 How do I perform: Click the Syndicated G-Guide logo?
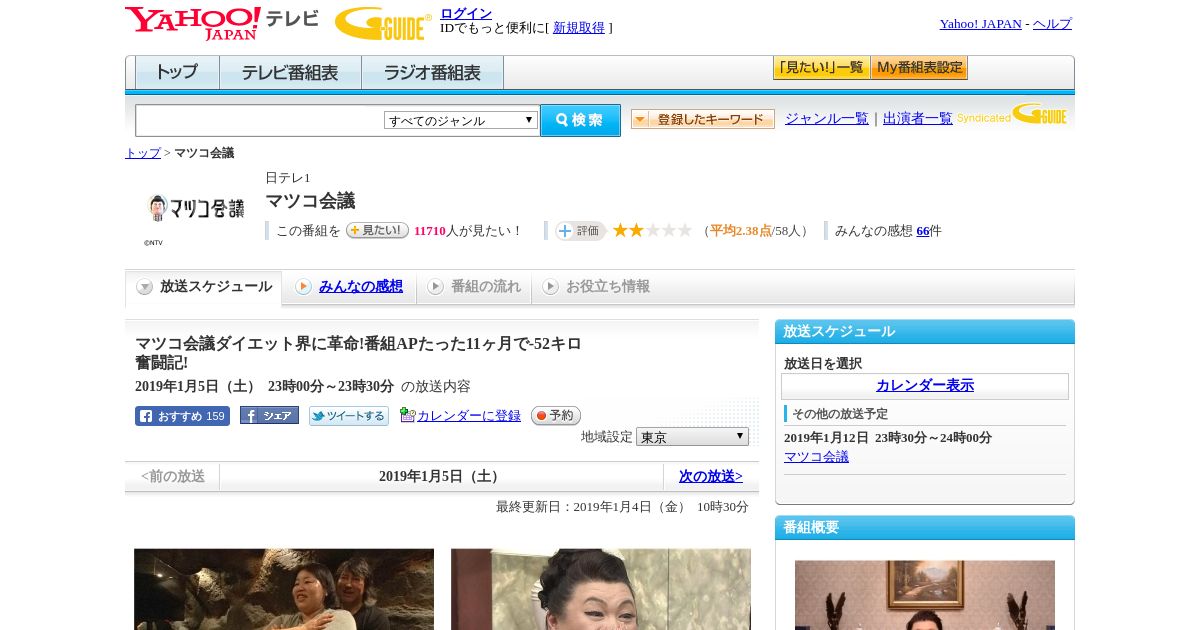click(1012, 114)
